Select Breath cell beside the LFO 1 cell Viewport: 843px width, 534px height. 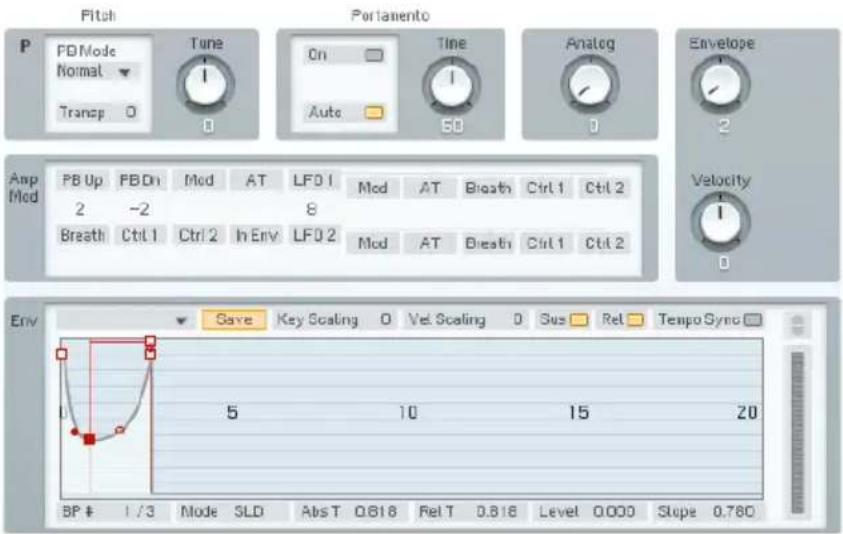click(x=488, y=188)
